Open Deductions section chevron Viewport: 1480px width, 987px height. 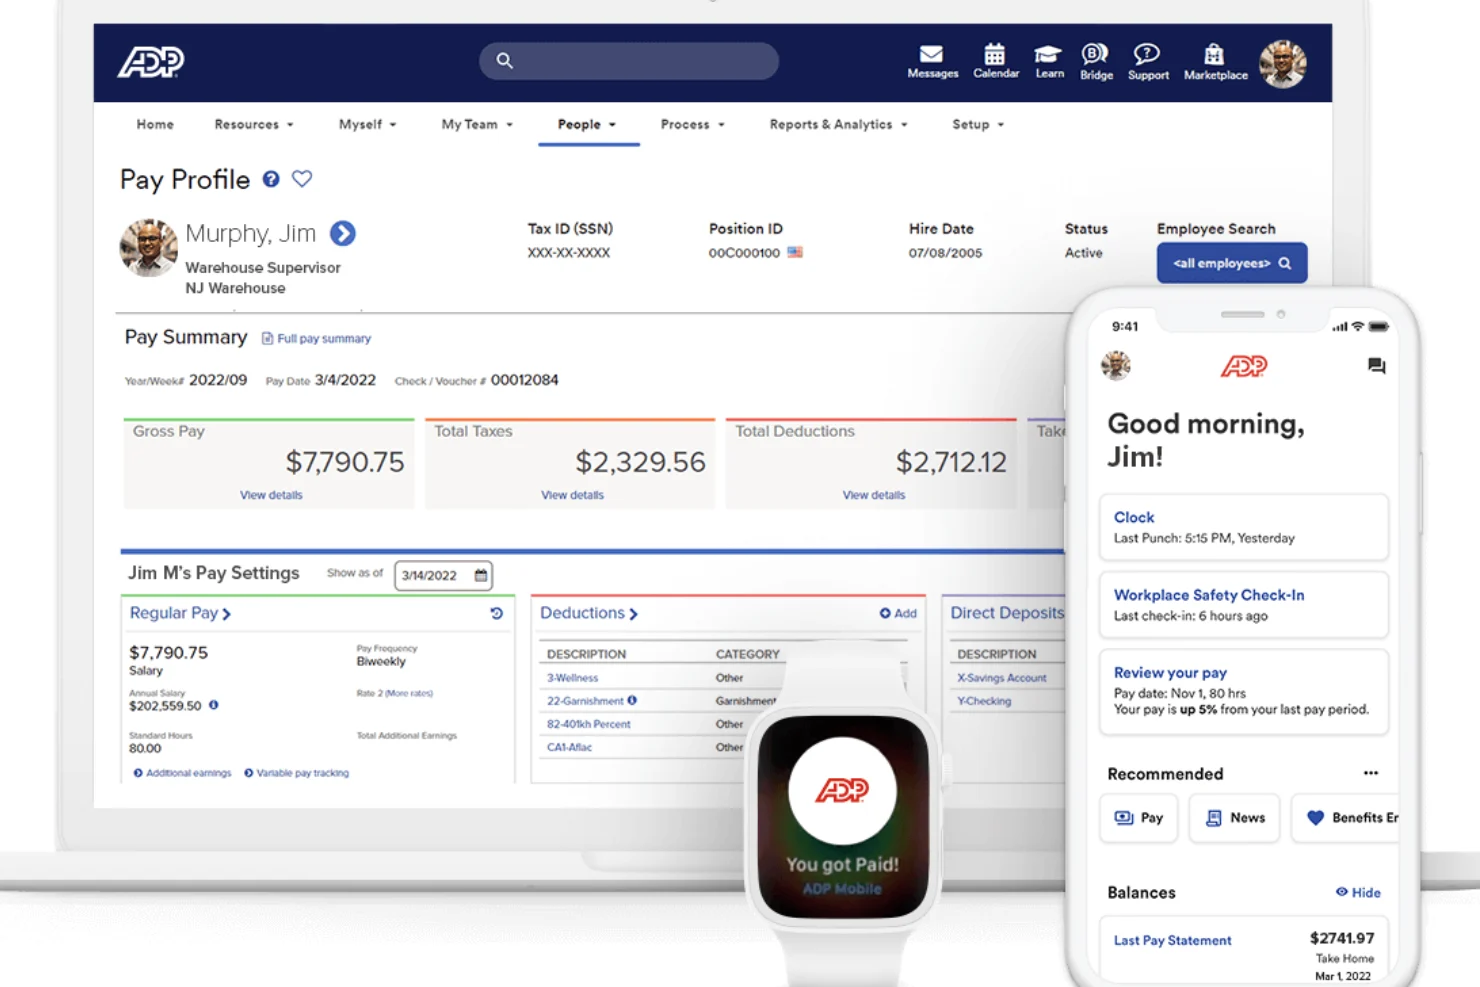[x=633, y=614]
